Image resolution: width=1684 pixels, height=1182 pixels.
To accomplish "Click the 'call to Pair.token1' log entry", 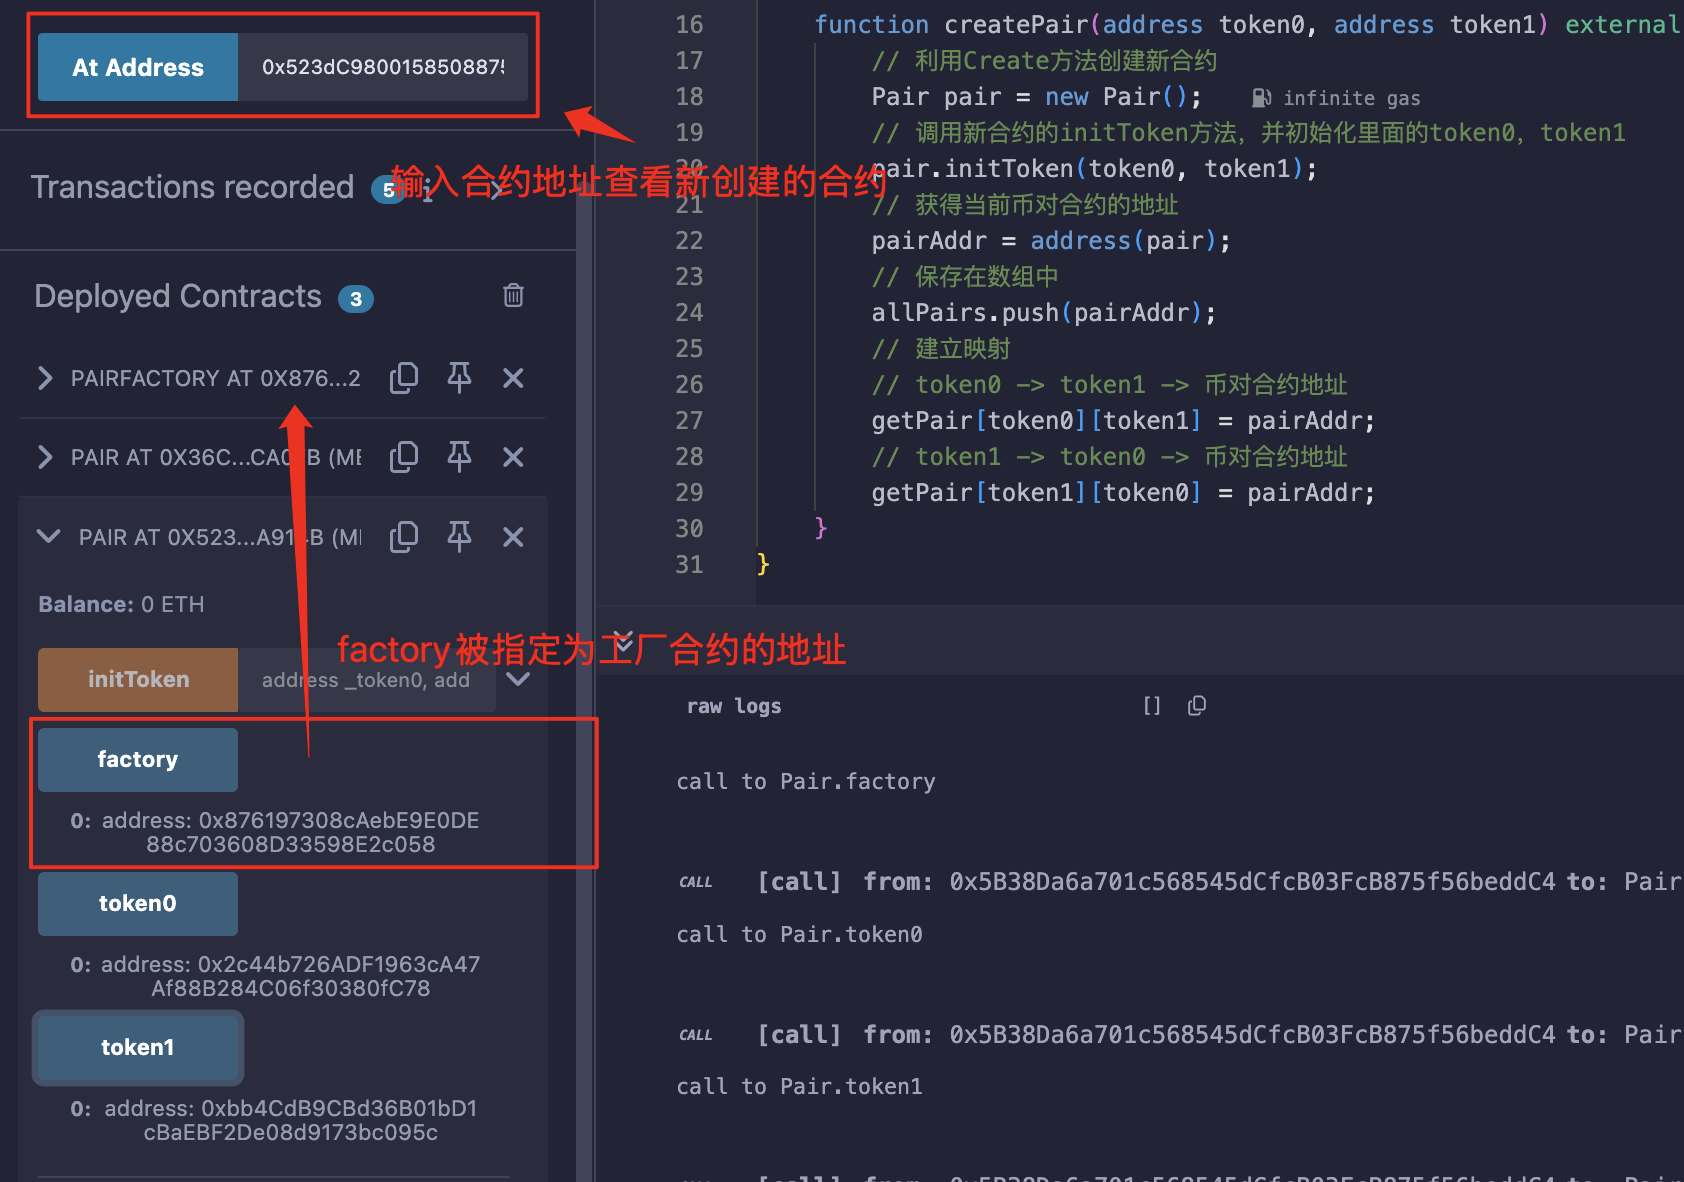I will click(x=799, y=1086).
